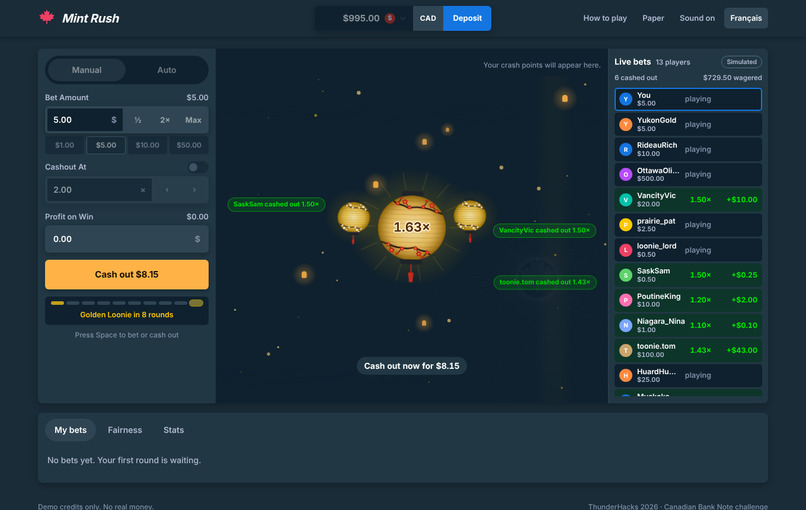Screen dimensions: 806x510
Task: Click the Simulated badge in Live bets
Action: pyautogui.click(x=741, y=62)
